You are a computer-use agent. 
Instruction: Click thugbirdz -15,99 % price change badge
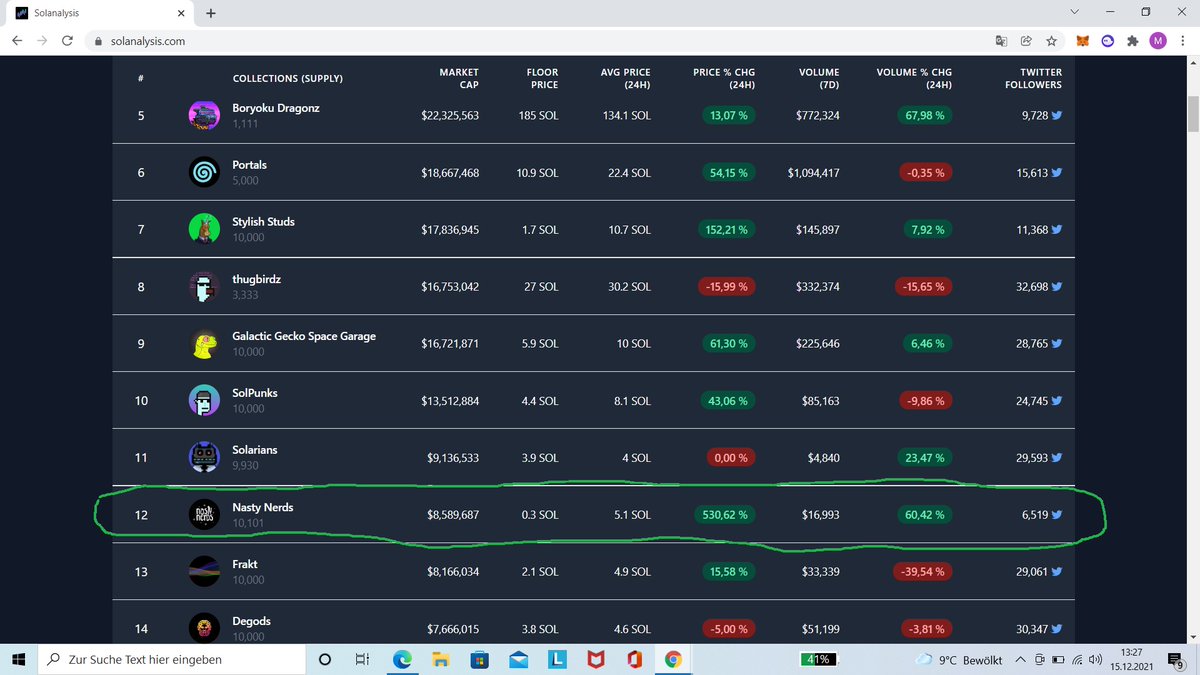(x=727, y=287)
